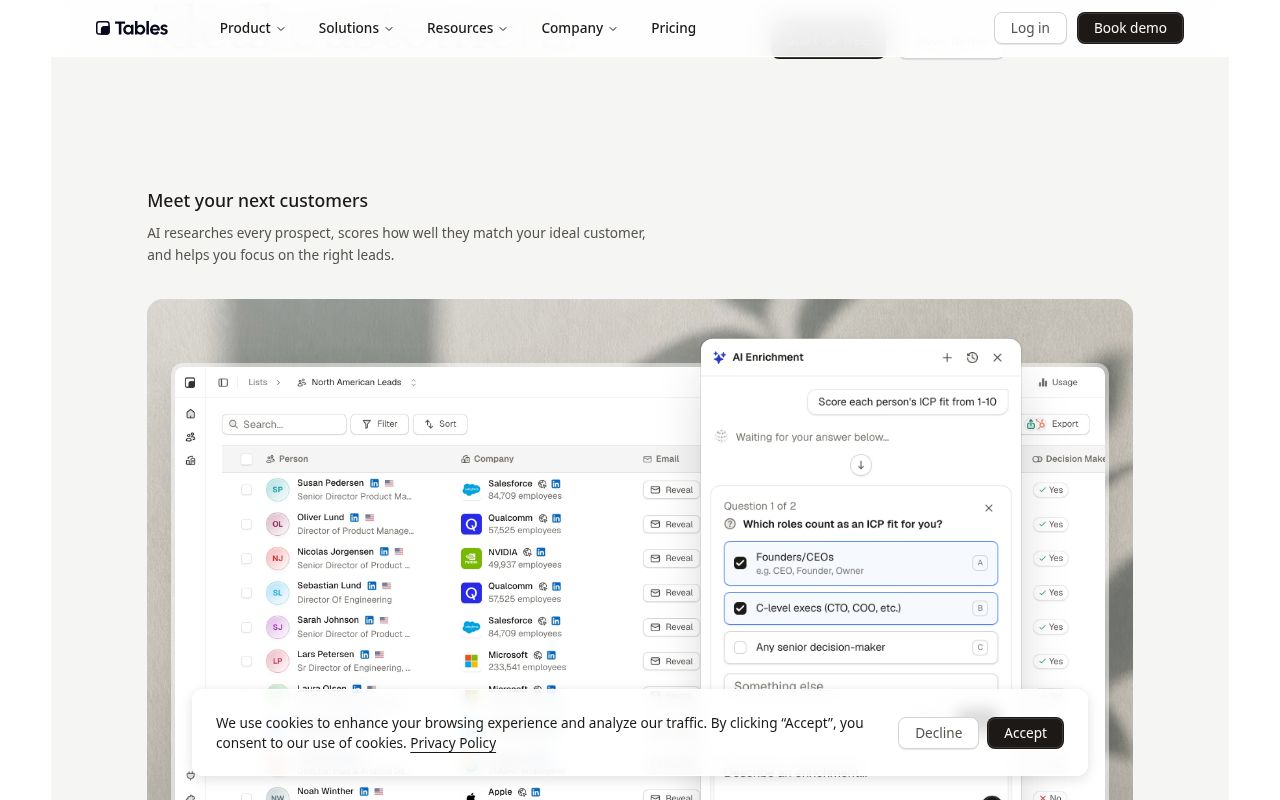Reveal Susan Pedersen's email
The height and width of the screenshot is (800, 1280).
(x=671, y=490)
